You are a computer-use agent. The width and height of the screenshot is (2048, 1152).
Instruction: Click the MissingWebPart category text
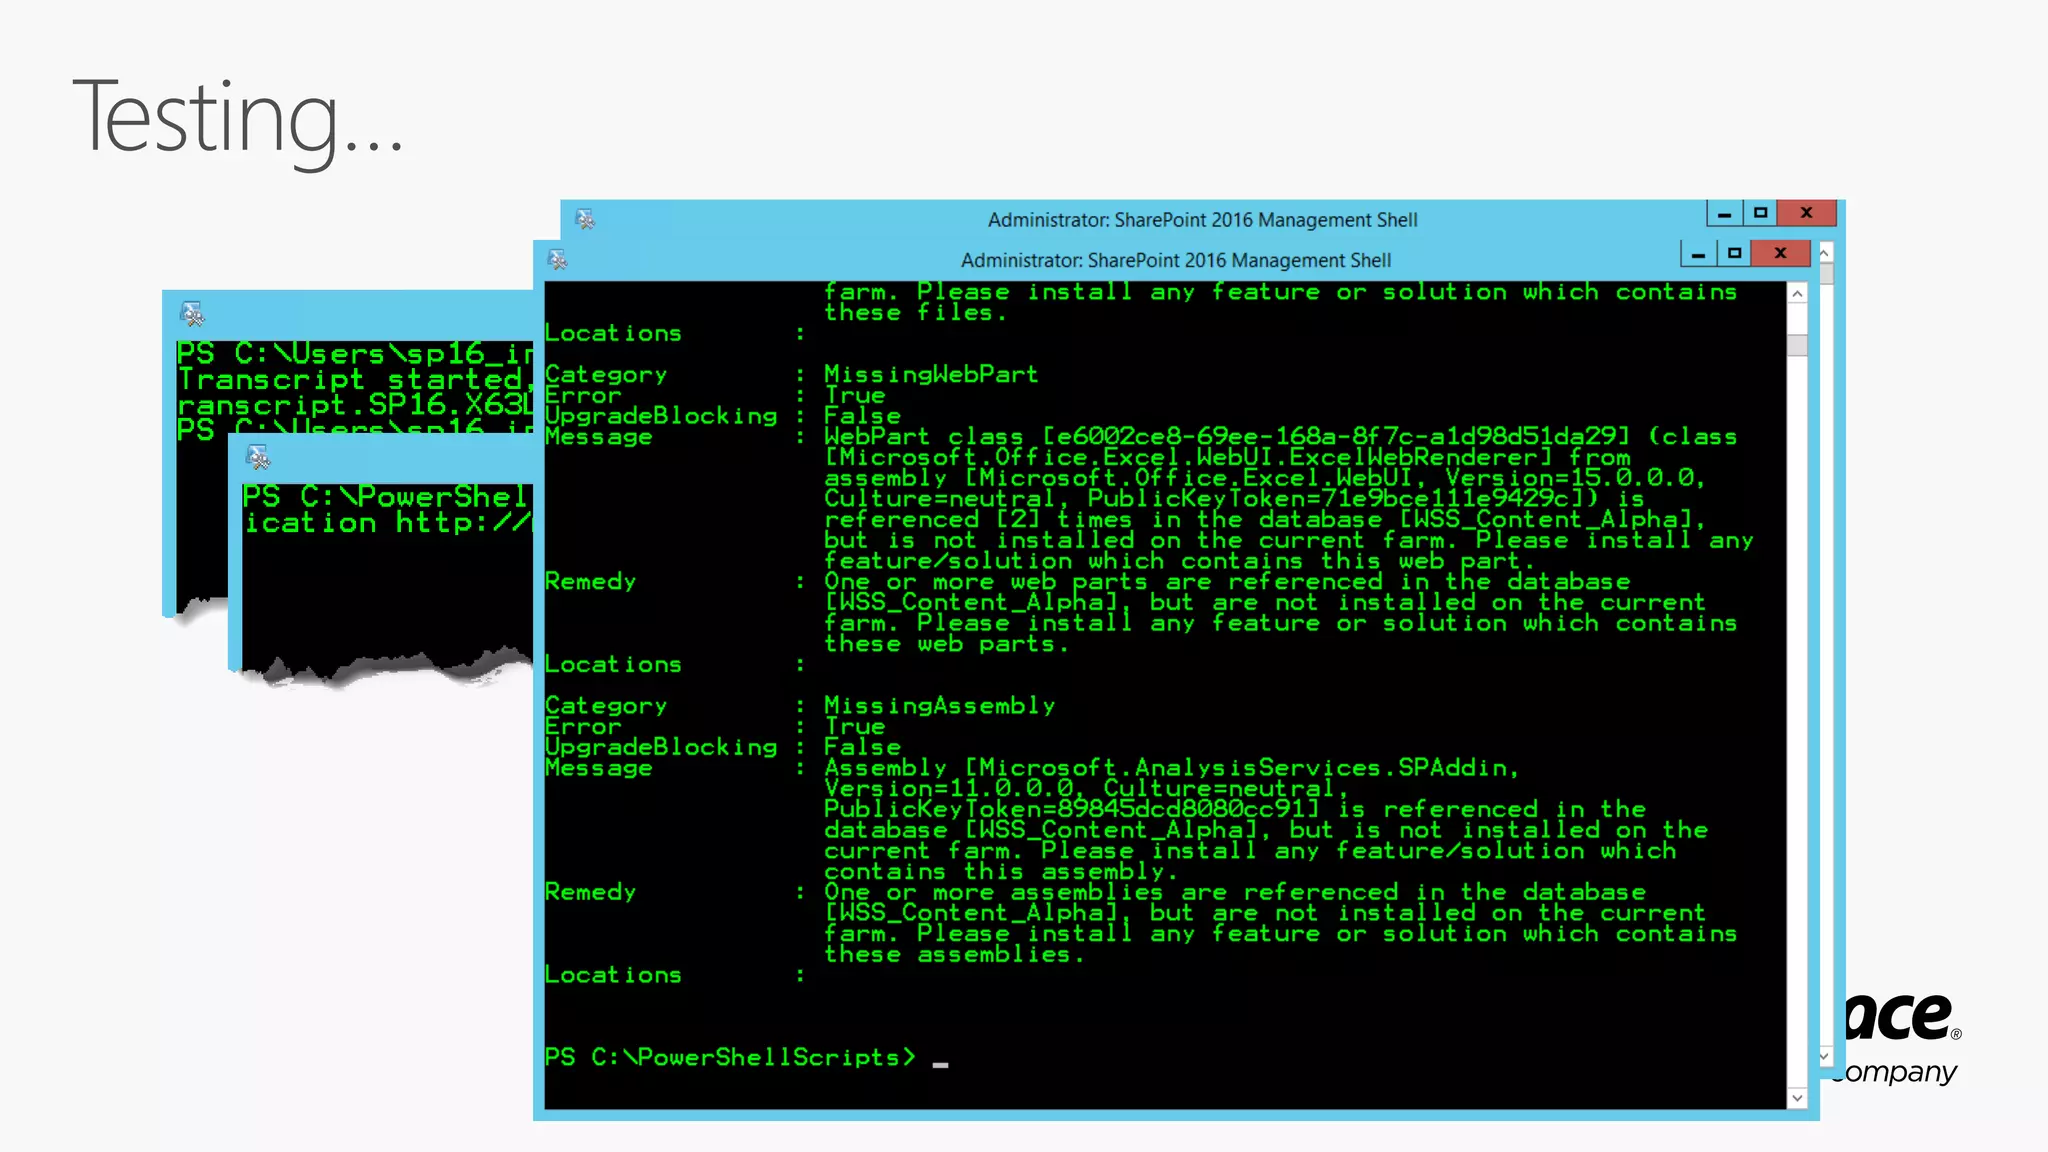[x=930, y=375]
